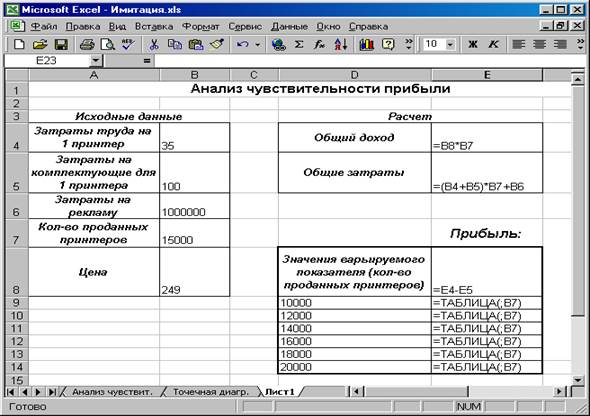Click the Edit Formula equals button
Screen dimensions: 590x416
tap(147, 61)
